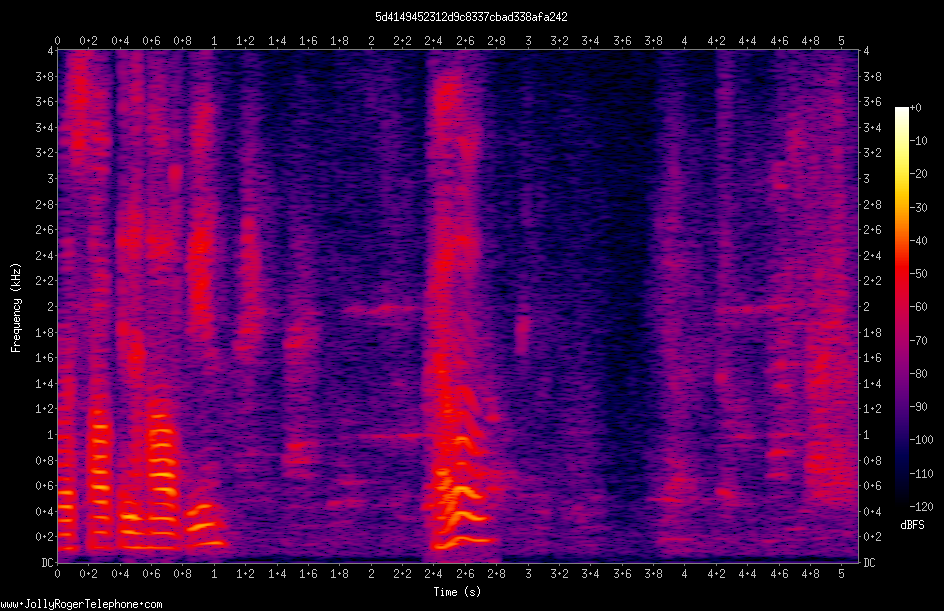Click the 3.6 tick on left frequency axis
This screenshot has width=944, height=611.
[44, 102]
